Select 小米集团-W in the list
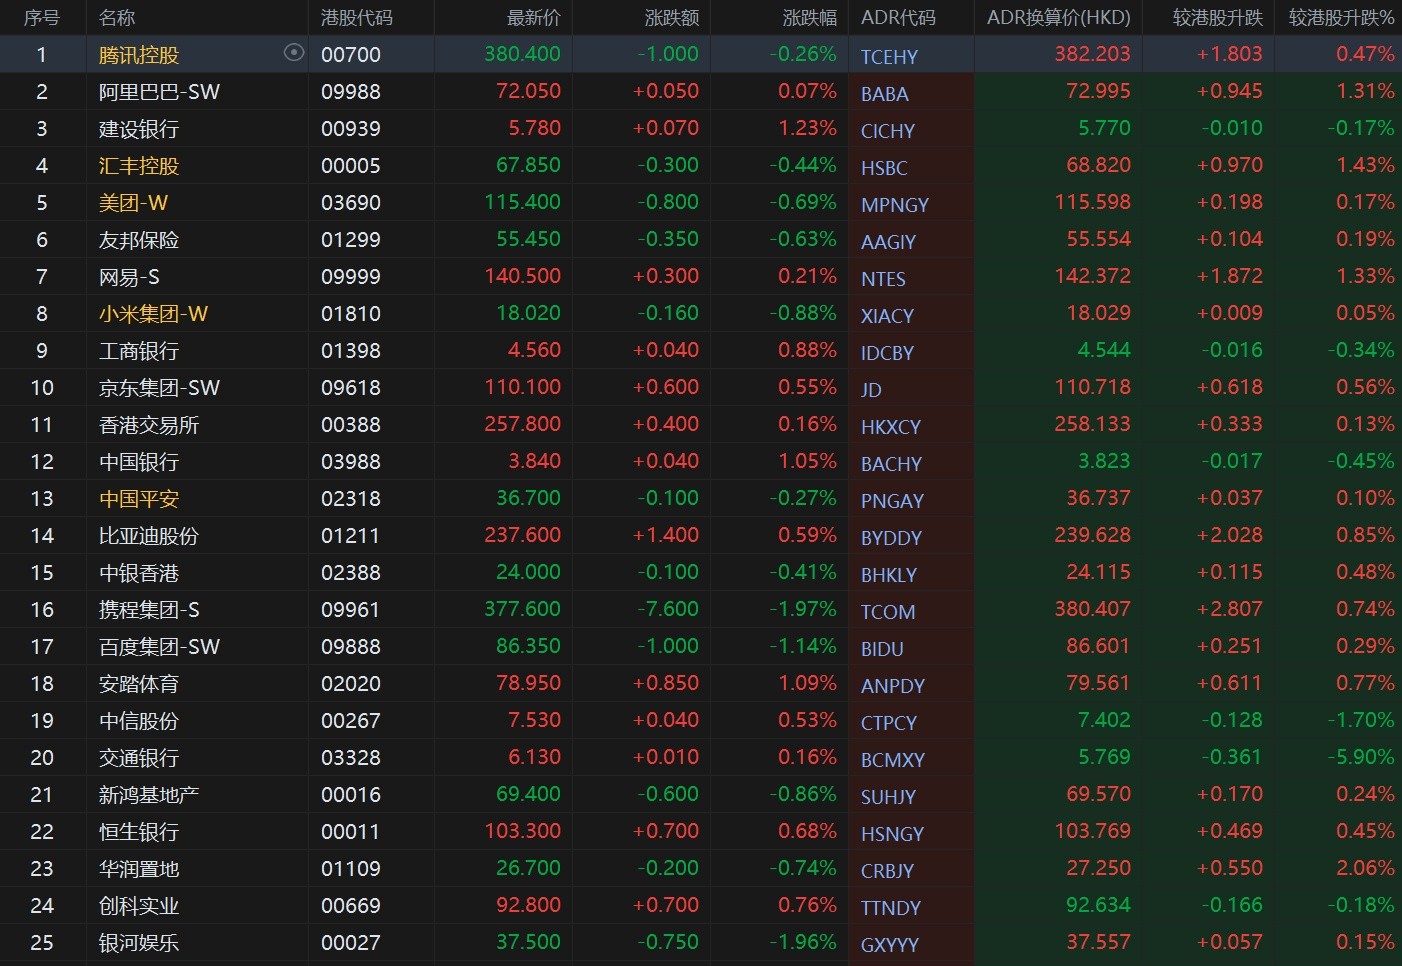Viewport: 1402px width, 966px height. [153, 314]
